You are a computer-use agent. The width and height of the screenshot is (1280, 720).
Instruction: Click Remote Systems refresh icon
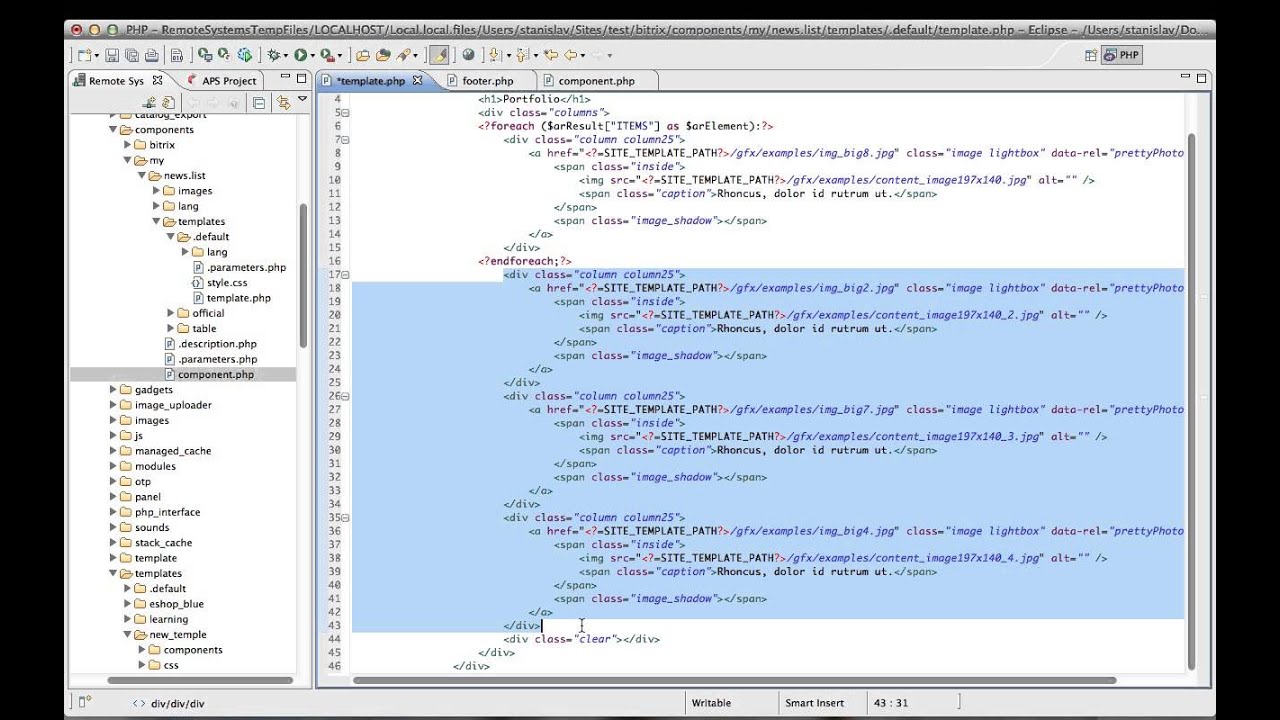168,102
